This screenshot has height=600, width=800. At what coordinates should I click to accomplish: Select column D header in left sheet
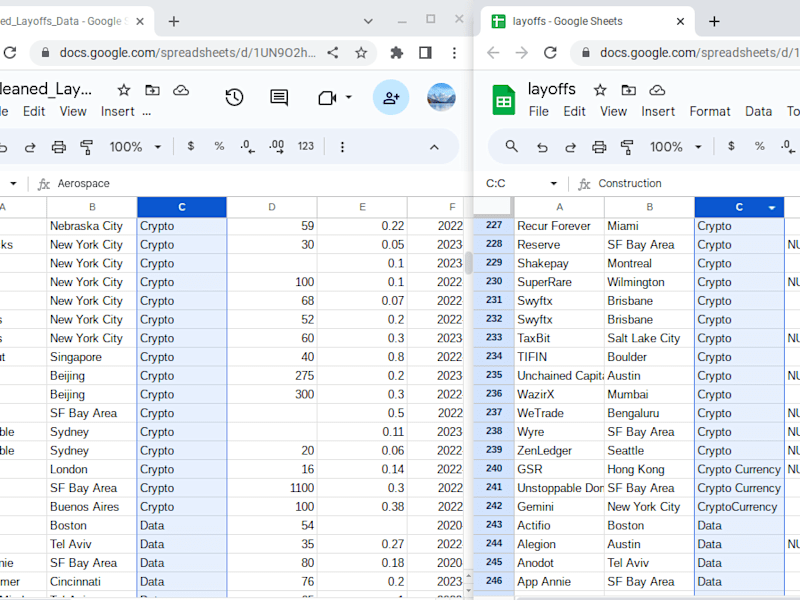point(271,207)
